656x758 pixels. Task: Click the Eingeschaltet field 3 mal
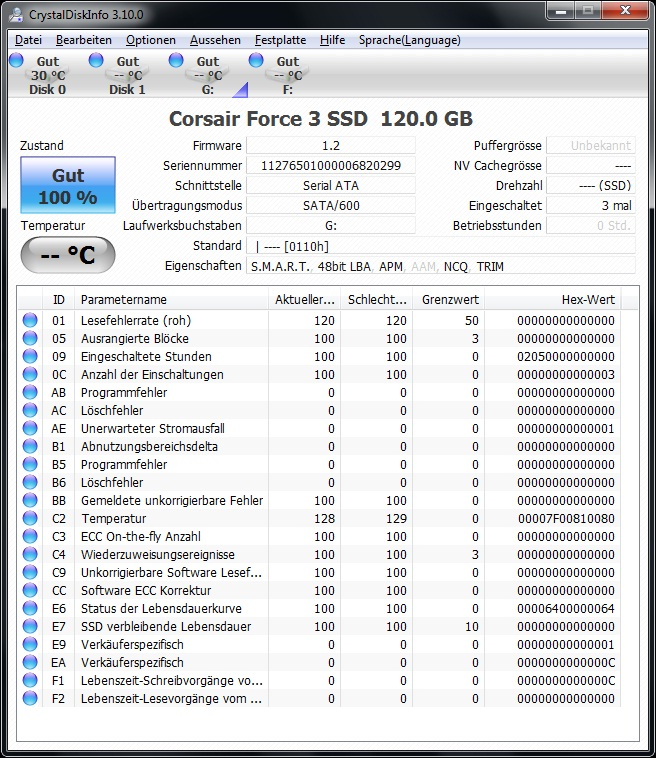pos(591,205)
